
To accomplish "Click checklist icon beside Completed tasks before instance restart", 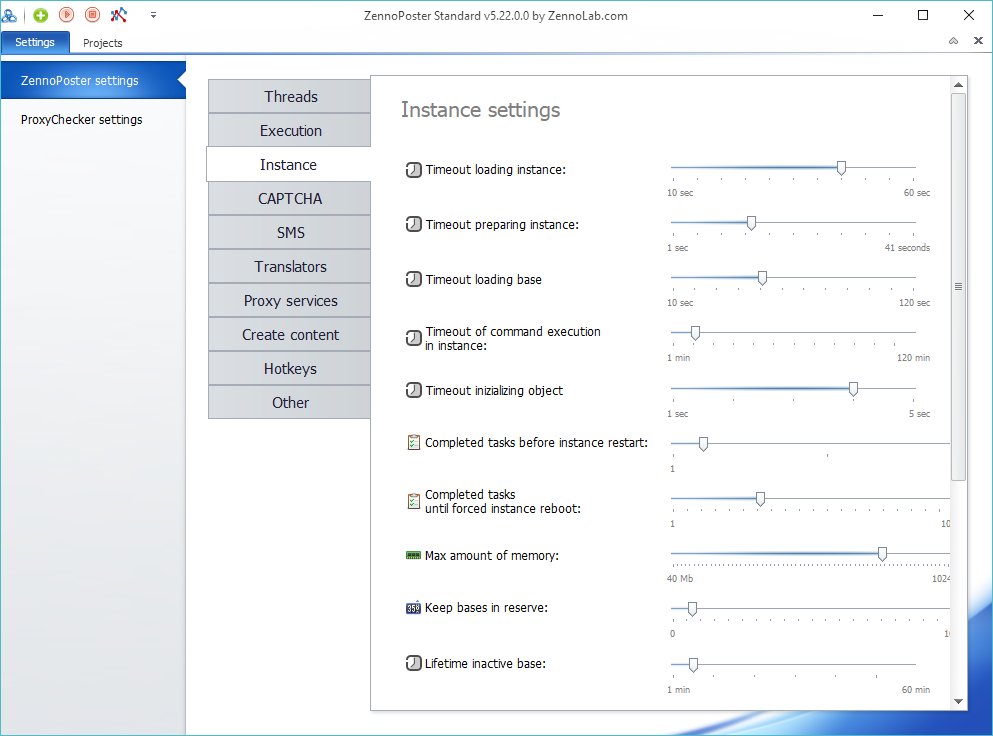I will pos(414,442).
